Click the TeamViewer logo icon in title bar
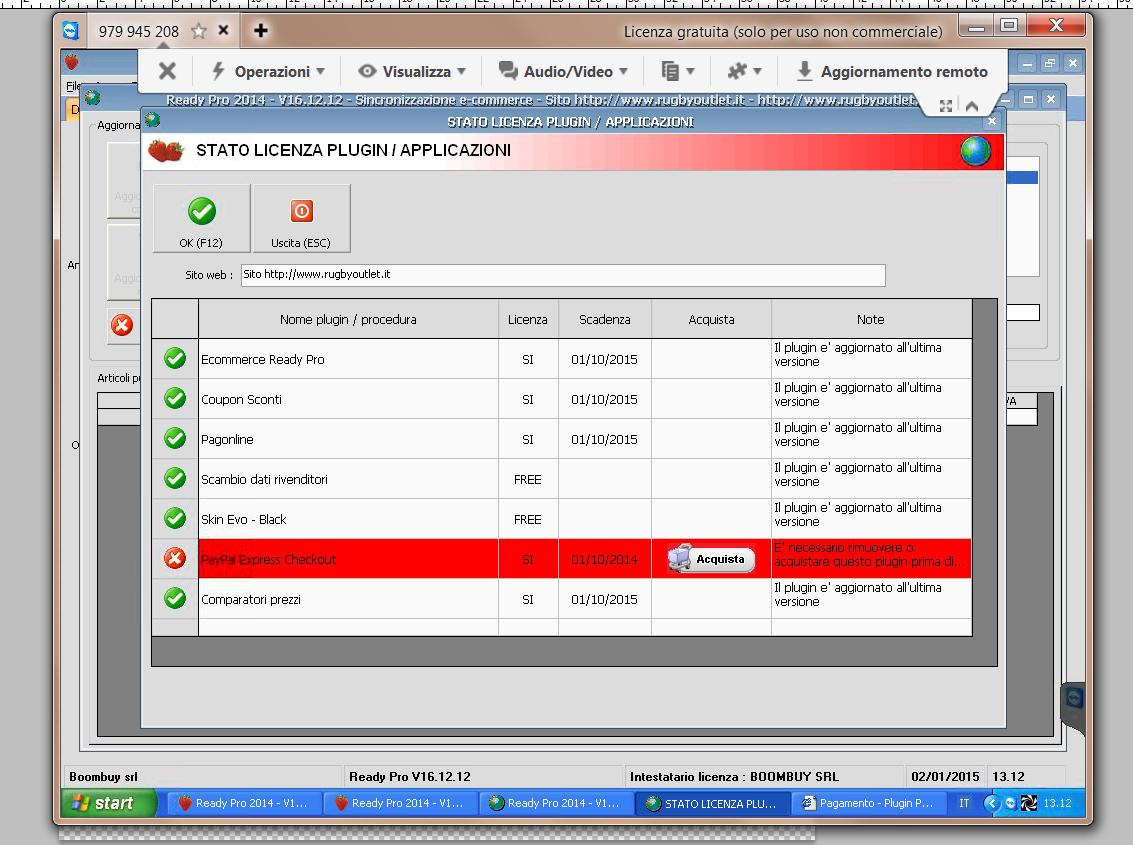 [70, 30]
